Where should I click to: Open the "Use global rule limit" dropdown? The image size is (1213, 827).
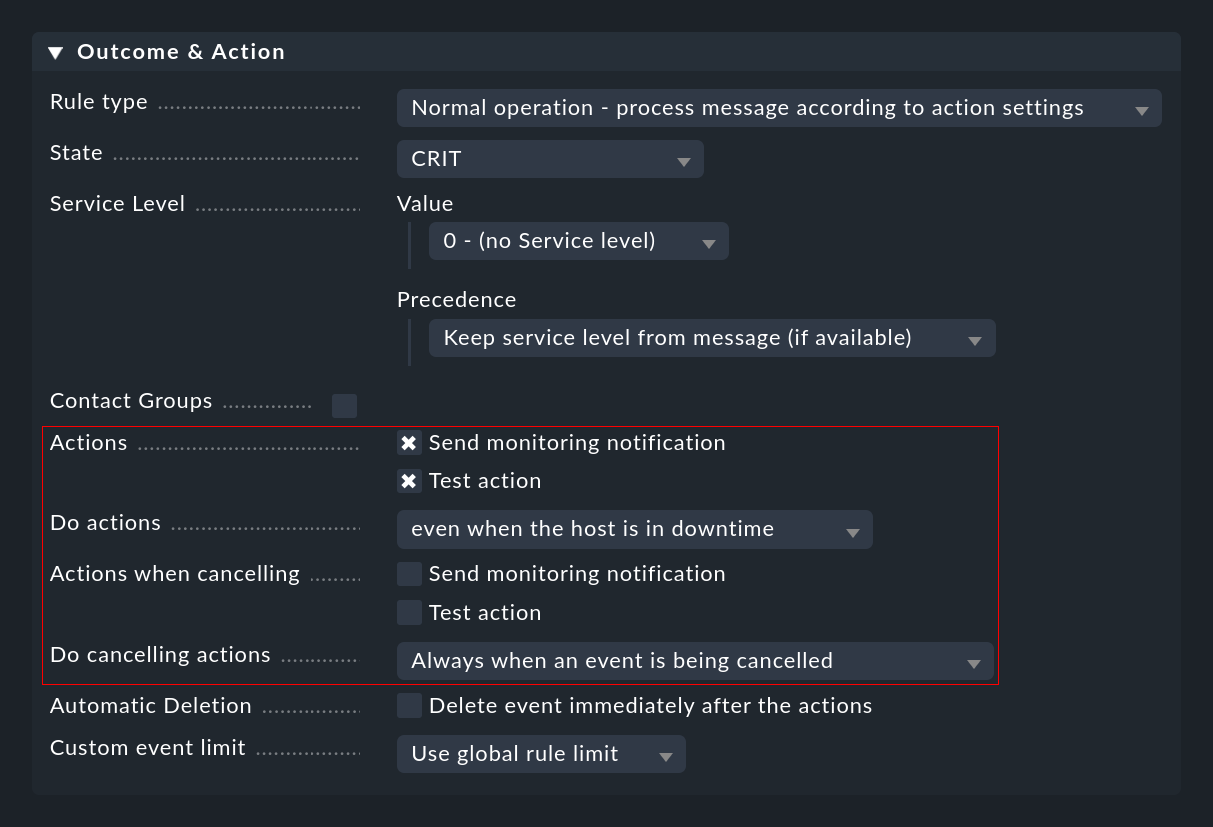[541, 754]
